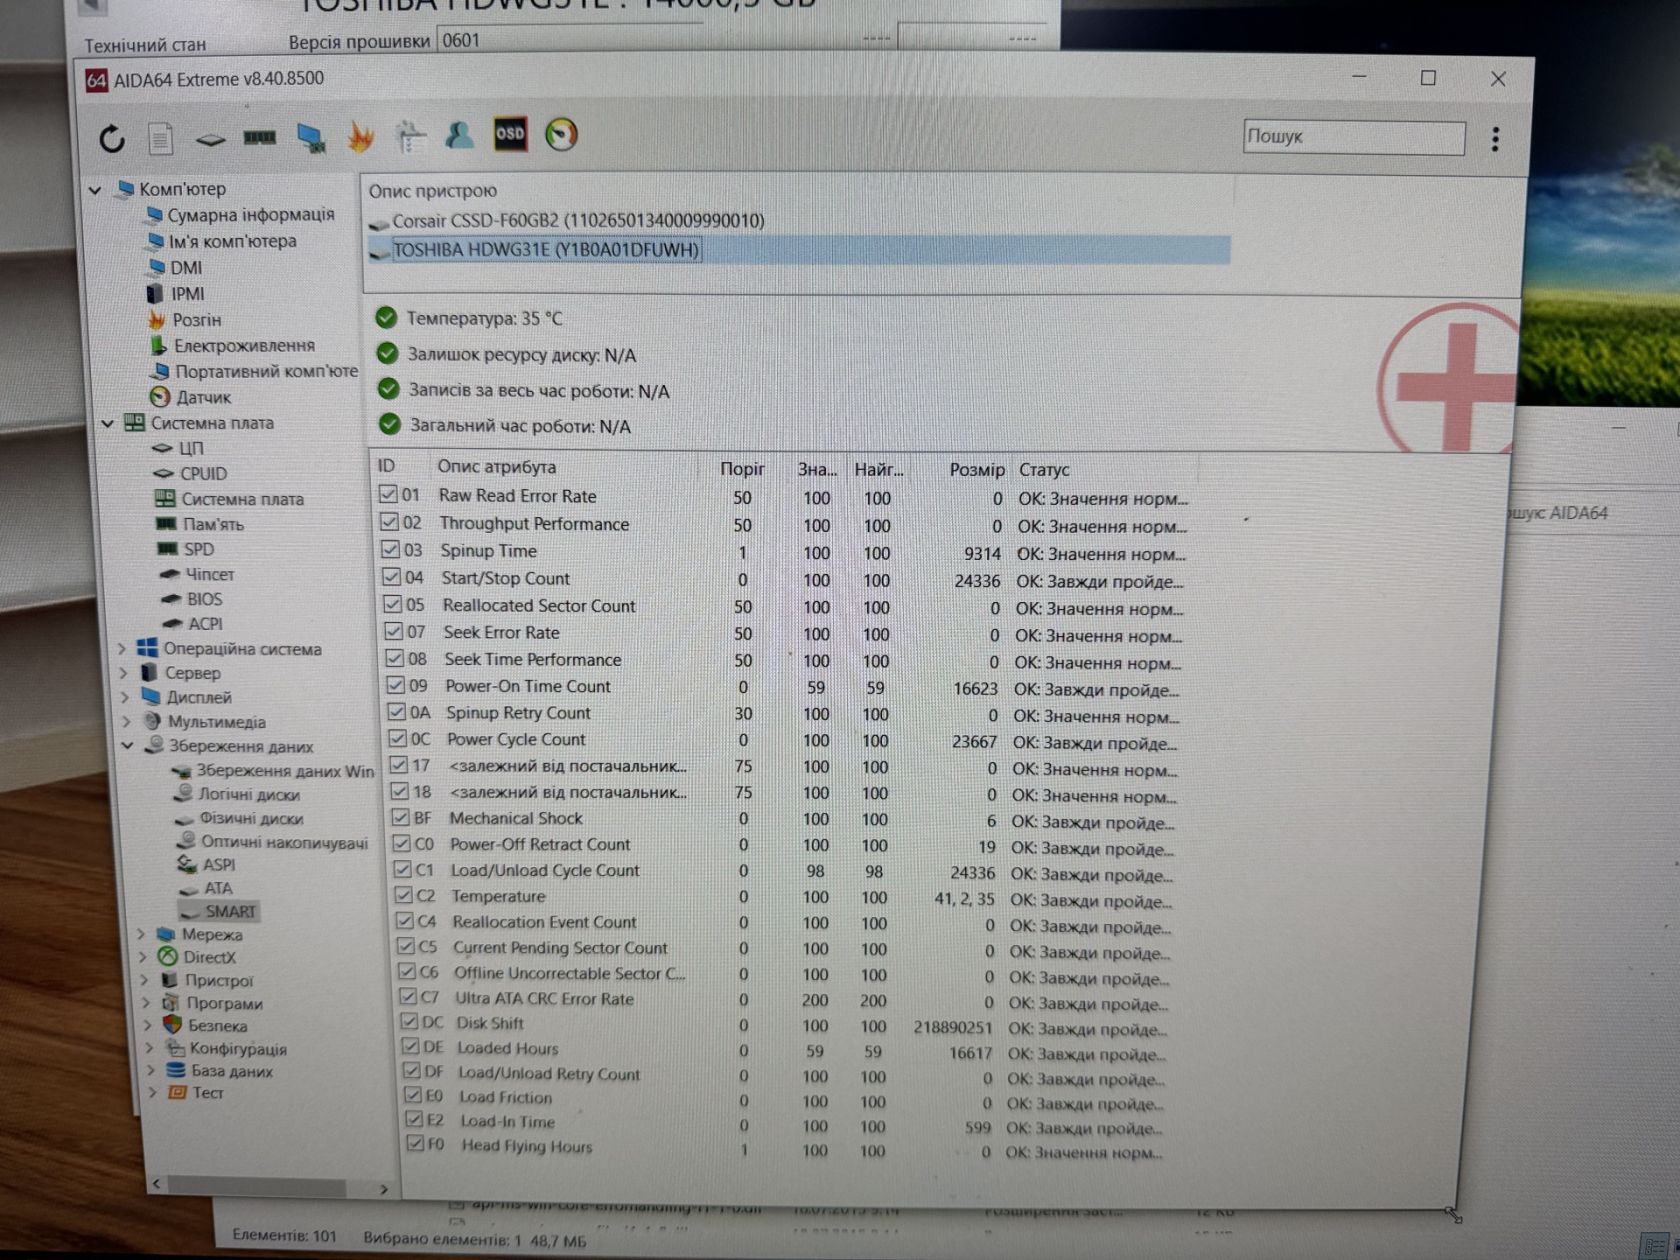Image resolution: width=1680 pixels, height=1260 pixels.
Task: Toggle the Head Flying Hours checkbox
Action: [415, 1143]
